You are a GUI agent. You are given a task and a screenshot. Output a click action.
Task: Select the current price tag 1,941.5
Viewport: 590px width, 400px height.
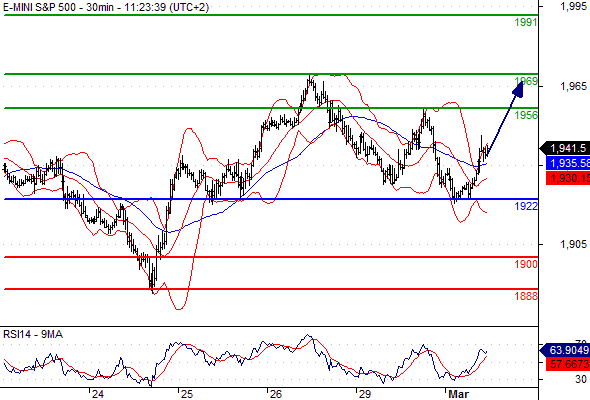(565, 148)
